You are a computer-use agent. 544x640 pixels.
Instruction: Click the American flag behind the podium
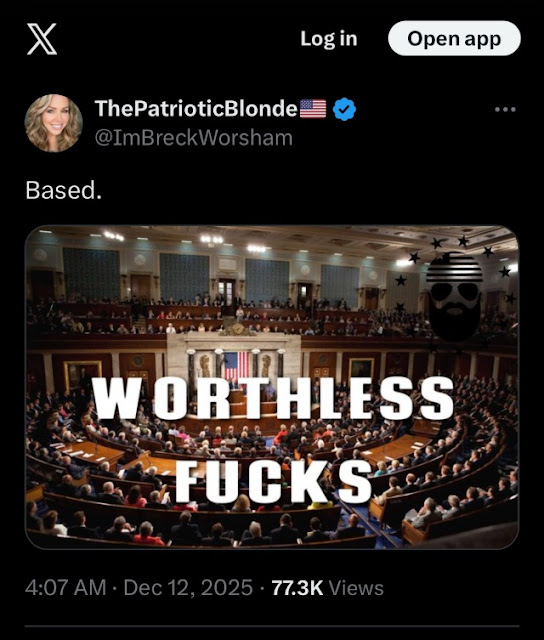237,367
